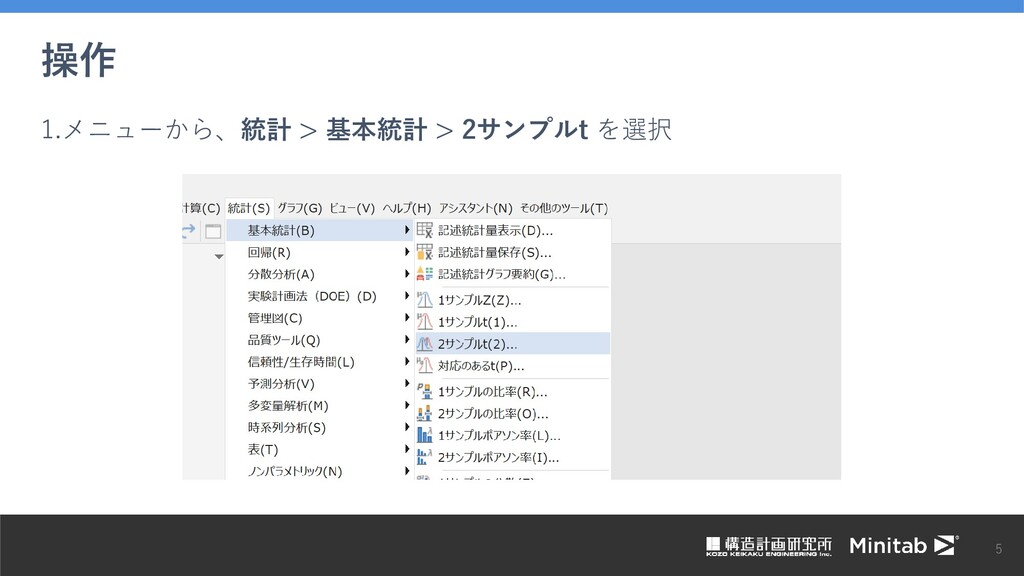Open the 計算(C) menu

pos(201,208)
